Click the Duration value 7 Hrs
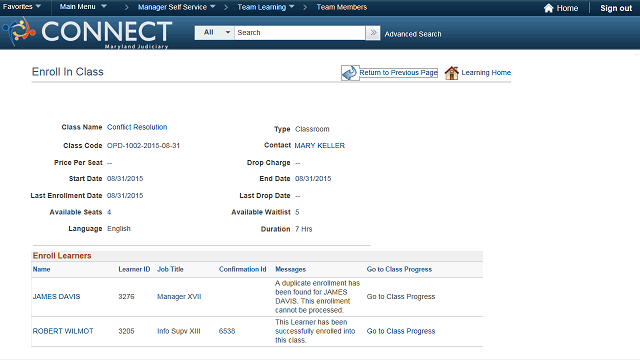The image size is (640, 360). tap(304, 229)
